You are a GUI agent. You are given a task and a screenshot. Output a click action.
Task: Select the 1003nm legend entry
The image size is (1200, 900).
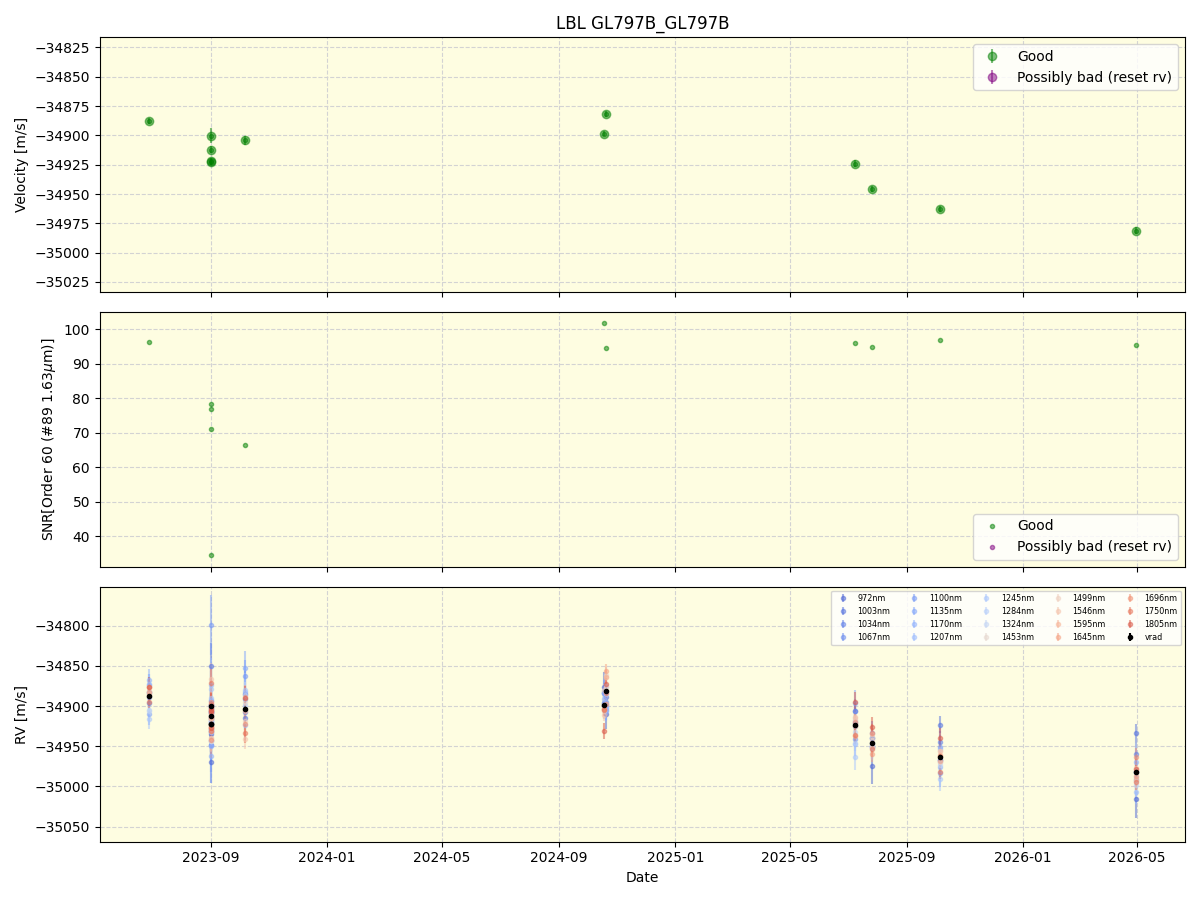[864, 611]
